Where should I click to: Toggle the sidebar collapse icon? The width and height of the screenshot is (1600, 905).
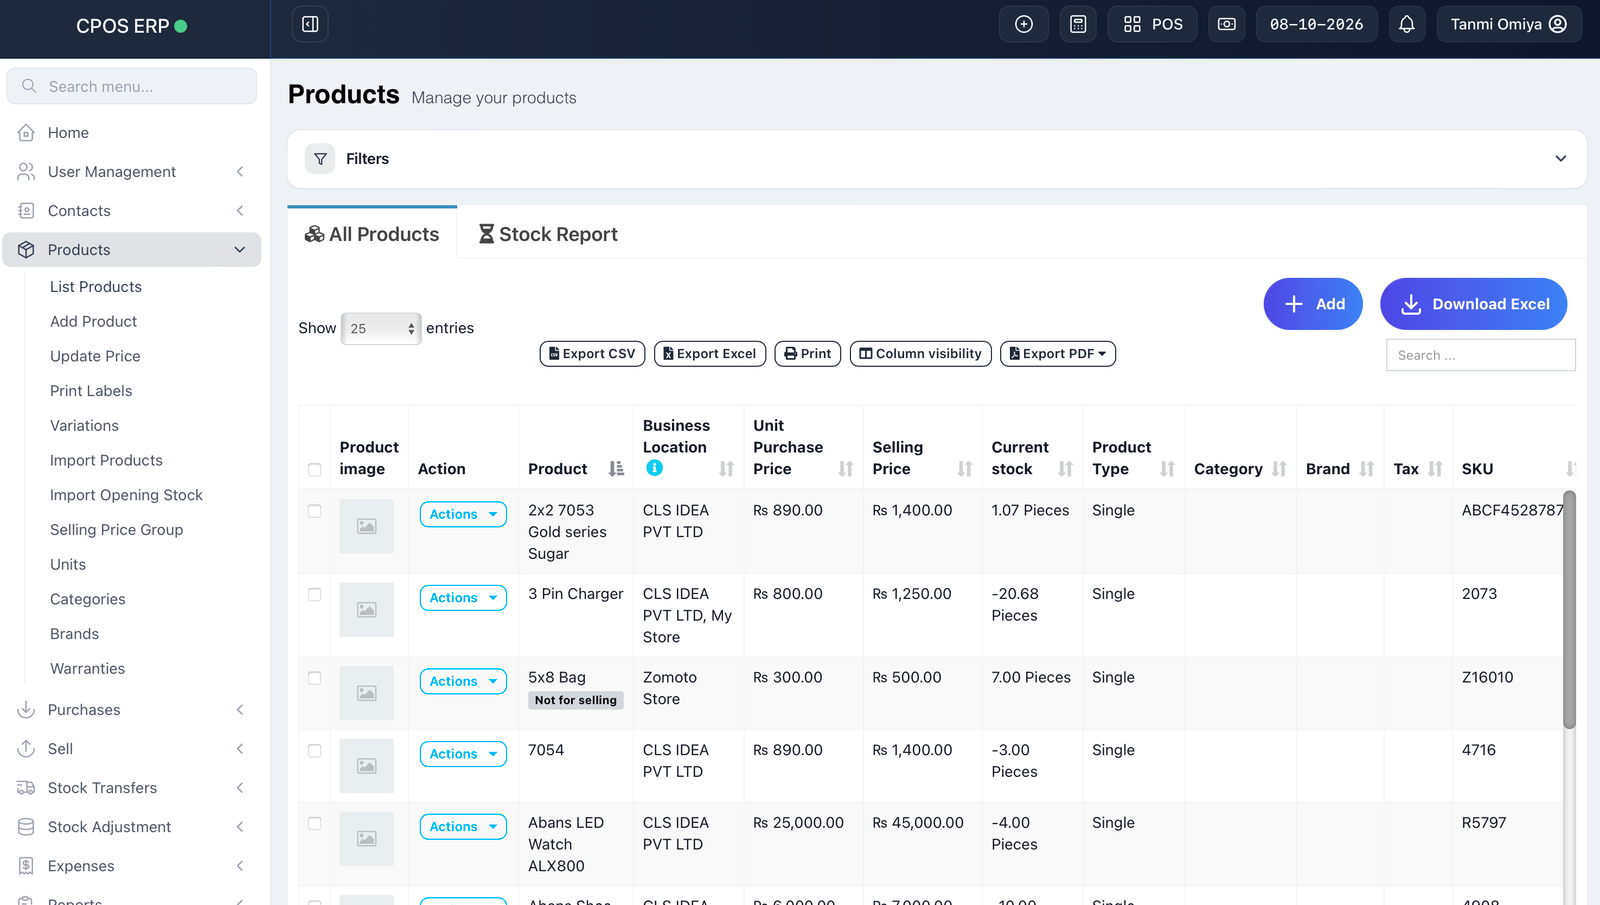[310, 24]
